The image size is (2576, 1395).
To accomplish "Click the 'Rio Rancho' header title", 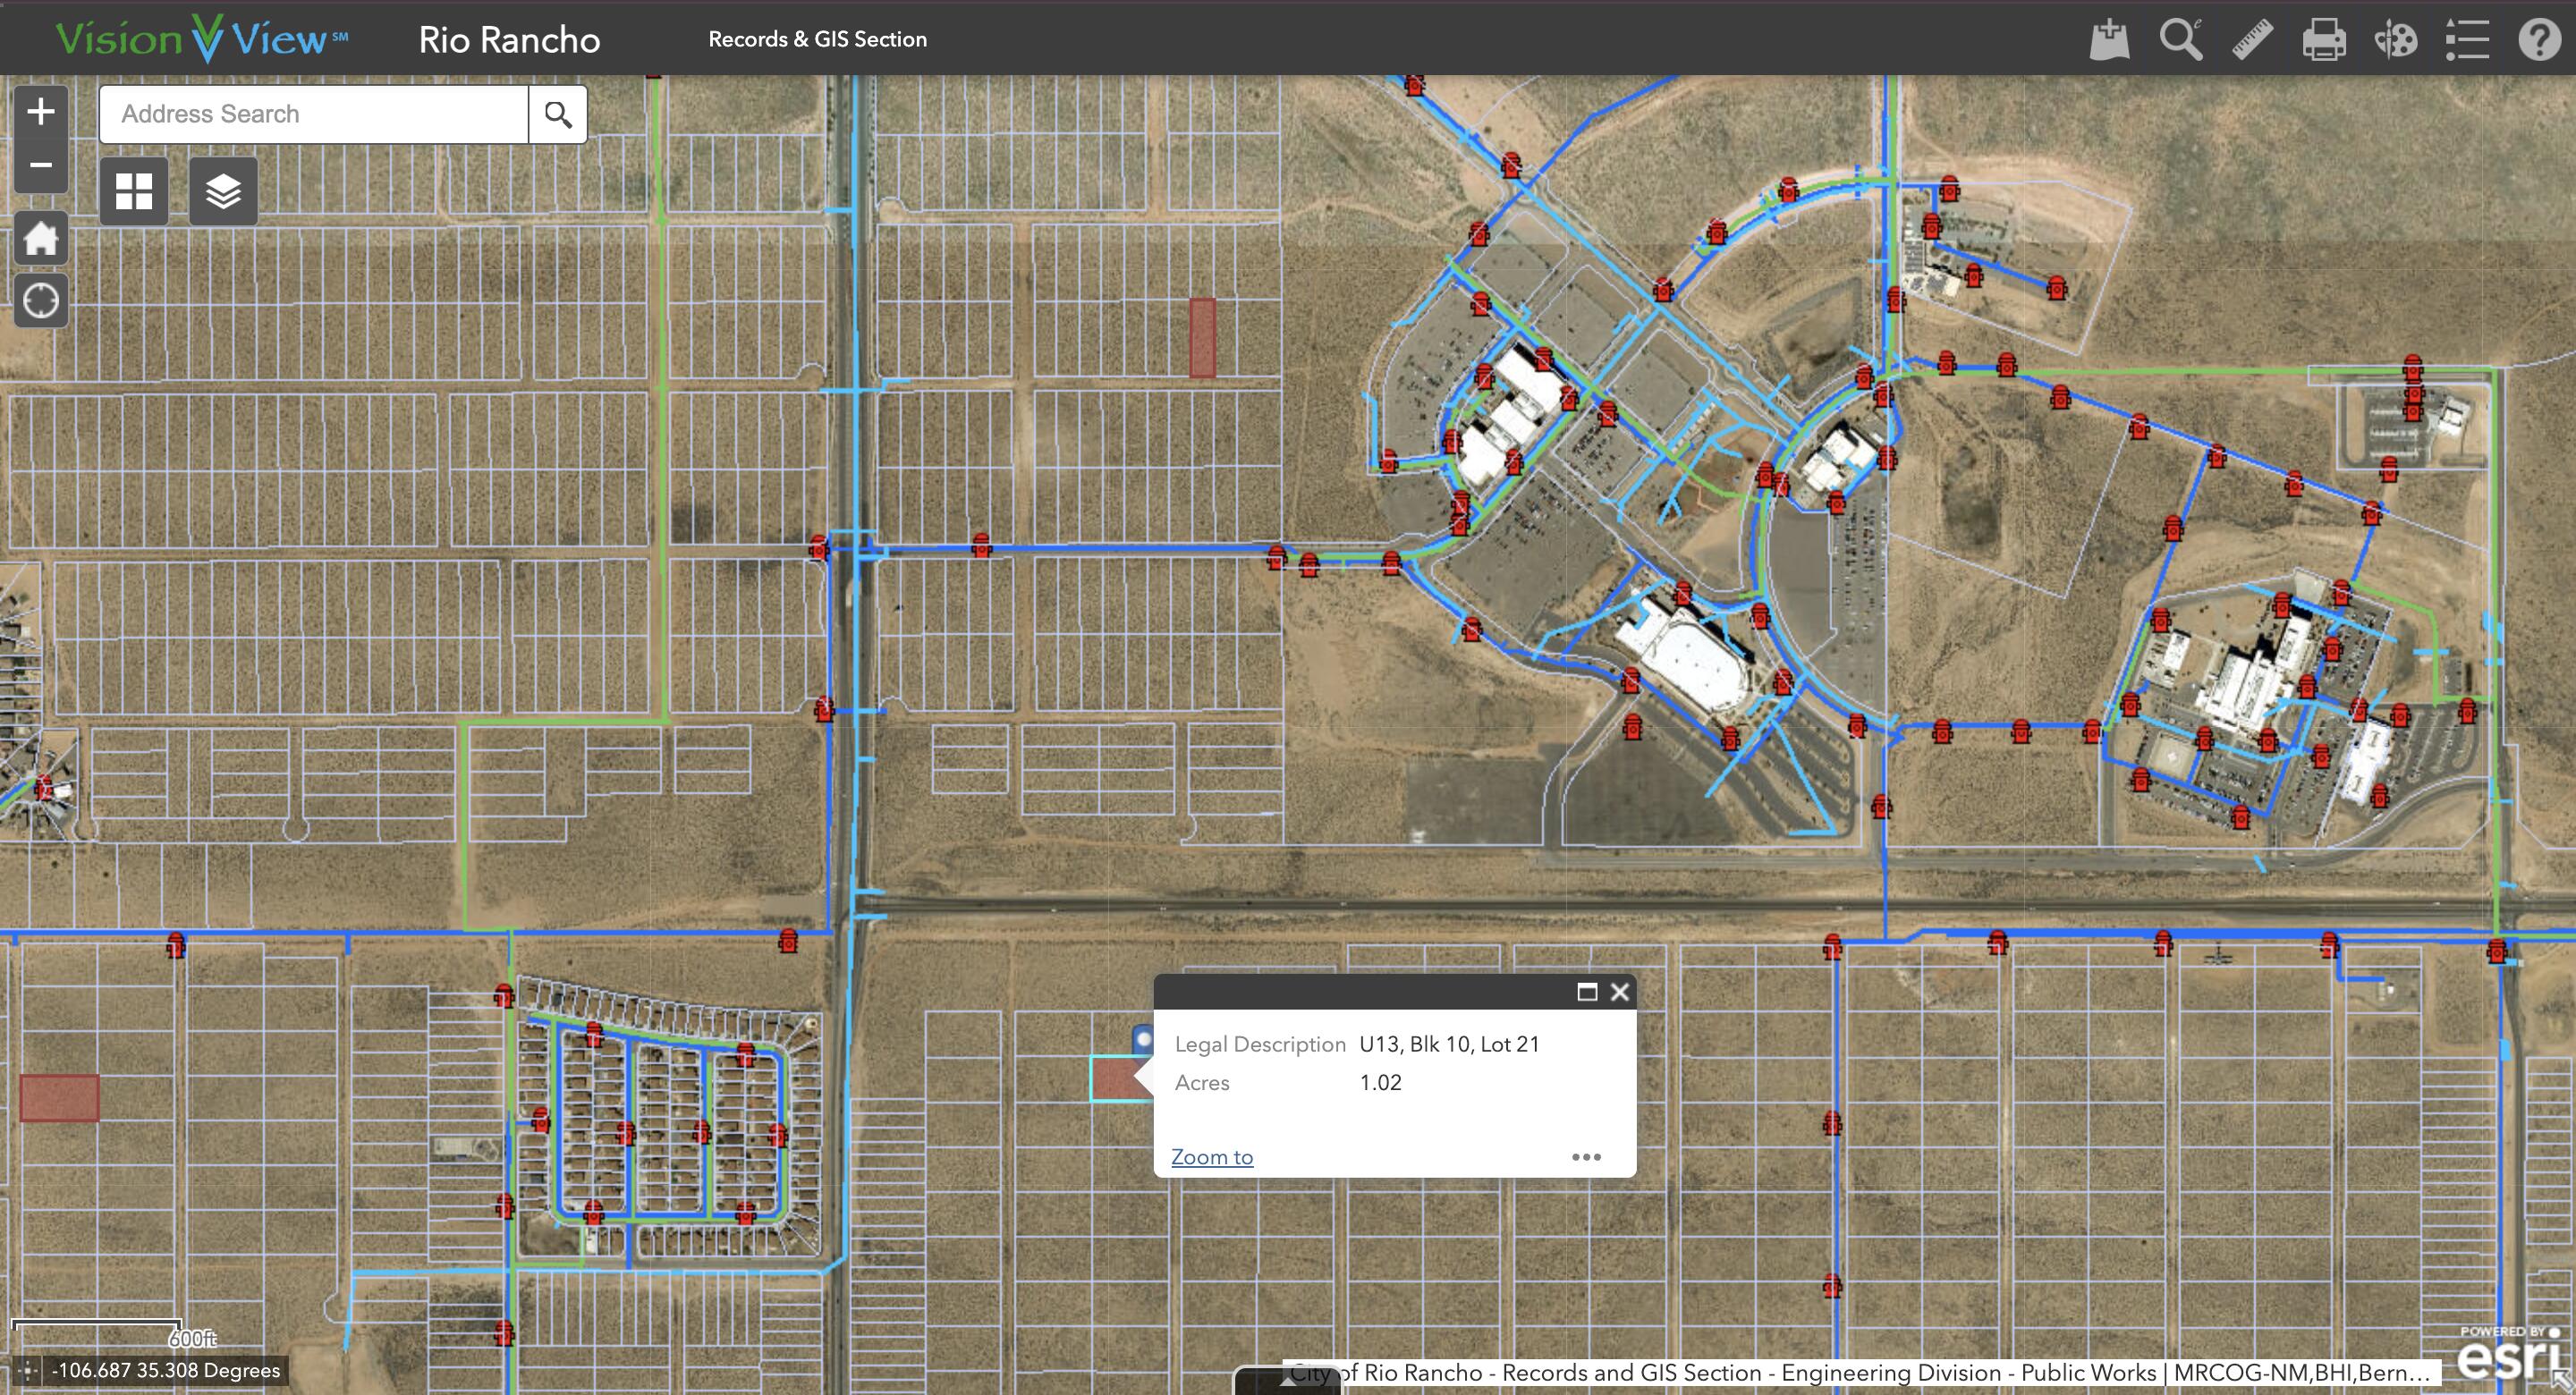I will coord(509,40).
